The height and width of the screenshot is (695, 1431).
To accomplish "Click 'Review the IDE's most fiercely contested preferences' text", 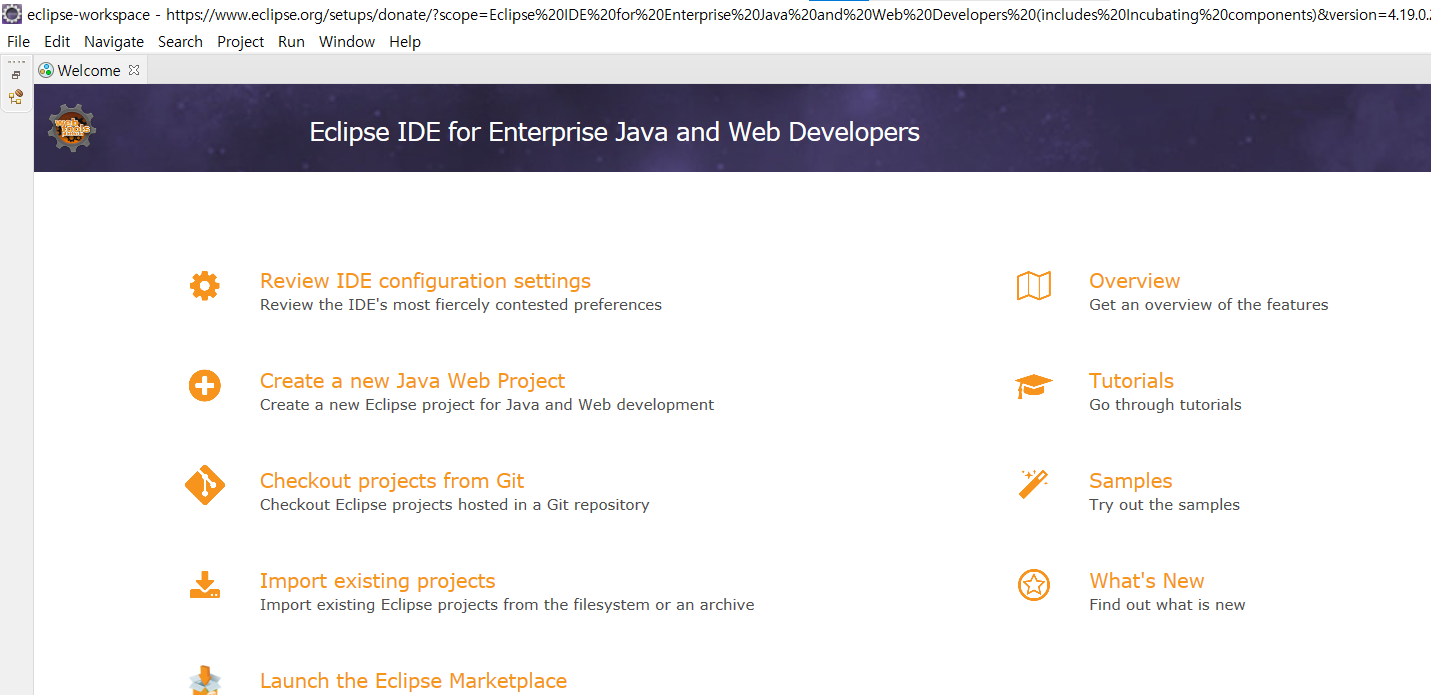I will coord(461,305).
